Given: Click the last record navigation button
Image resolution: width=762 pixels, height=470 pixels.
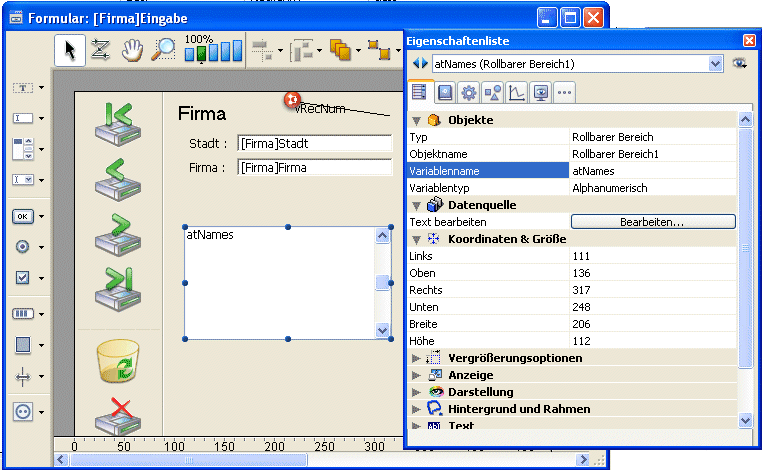Looking at the screenshot, I should (119, 289).
